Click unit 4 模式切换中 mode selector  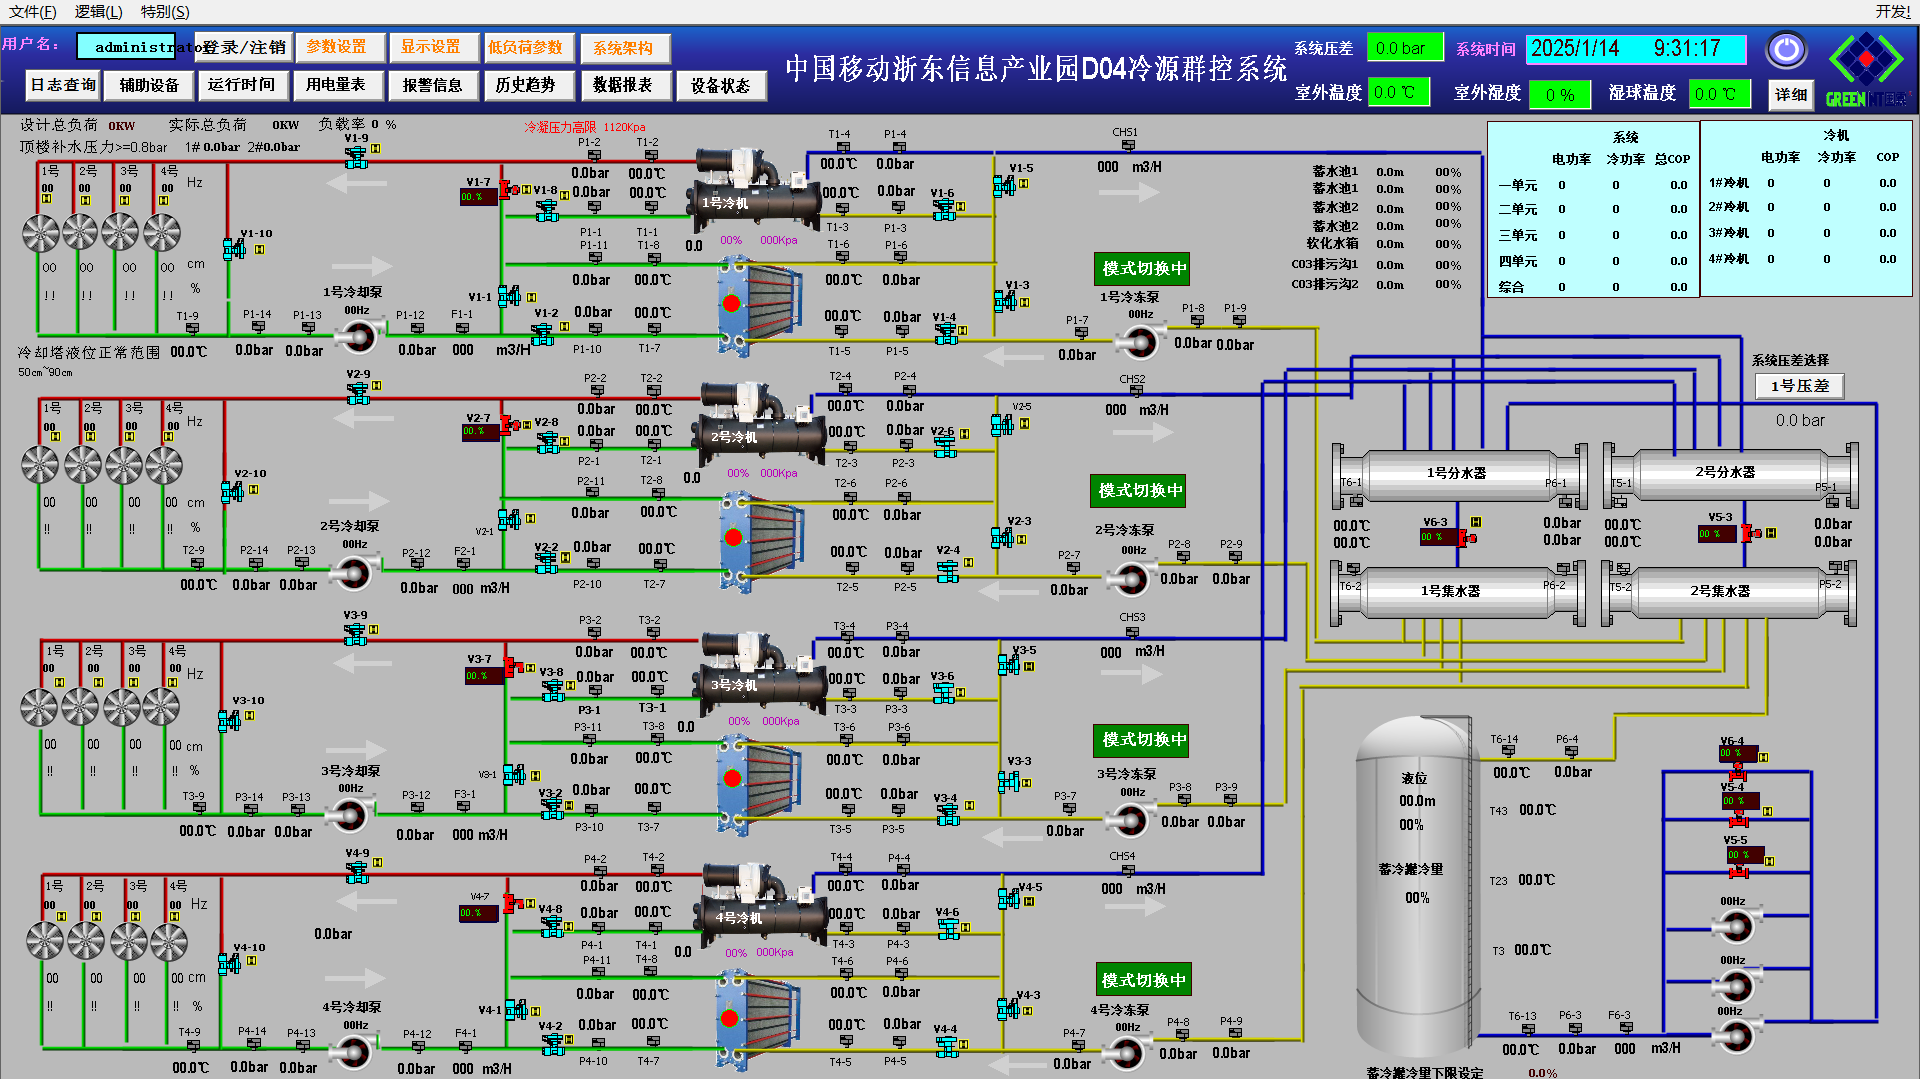(x=1142, y=980)
